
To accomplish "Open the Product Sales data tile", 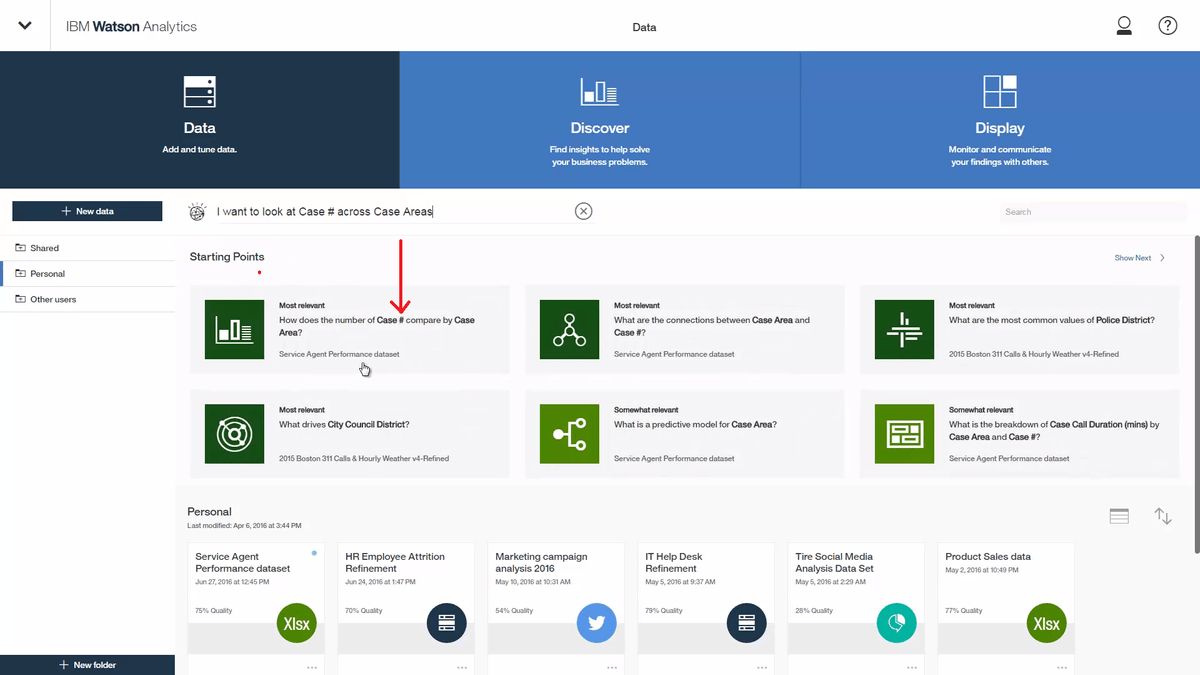I will click(x=1006, y=606).
